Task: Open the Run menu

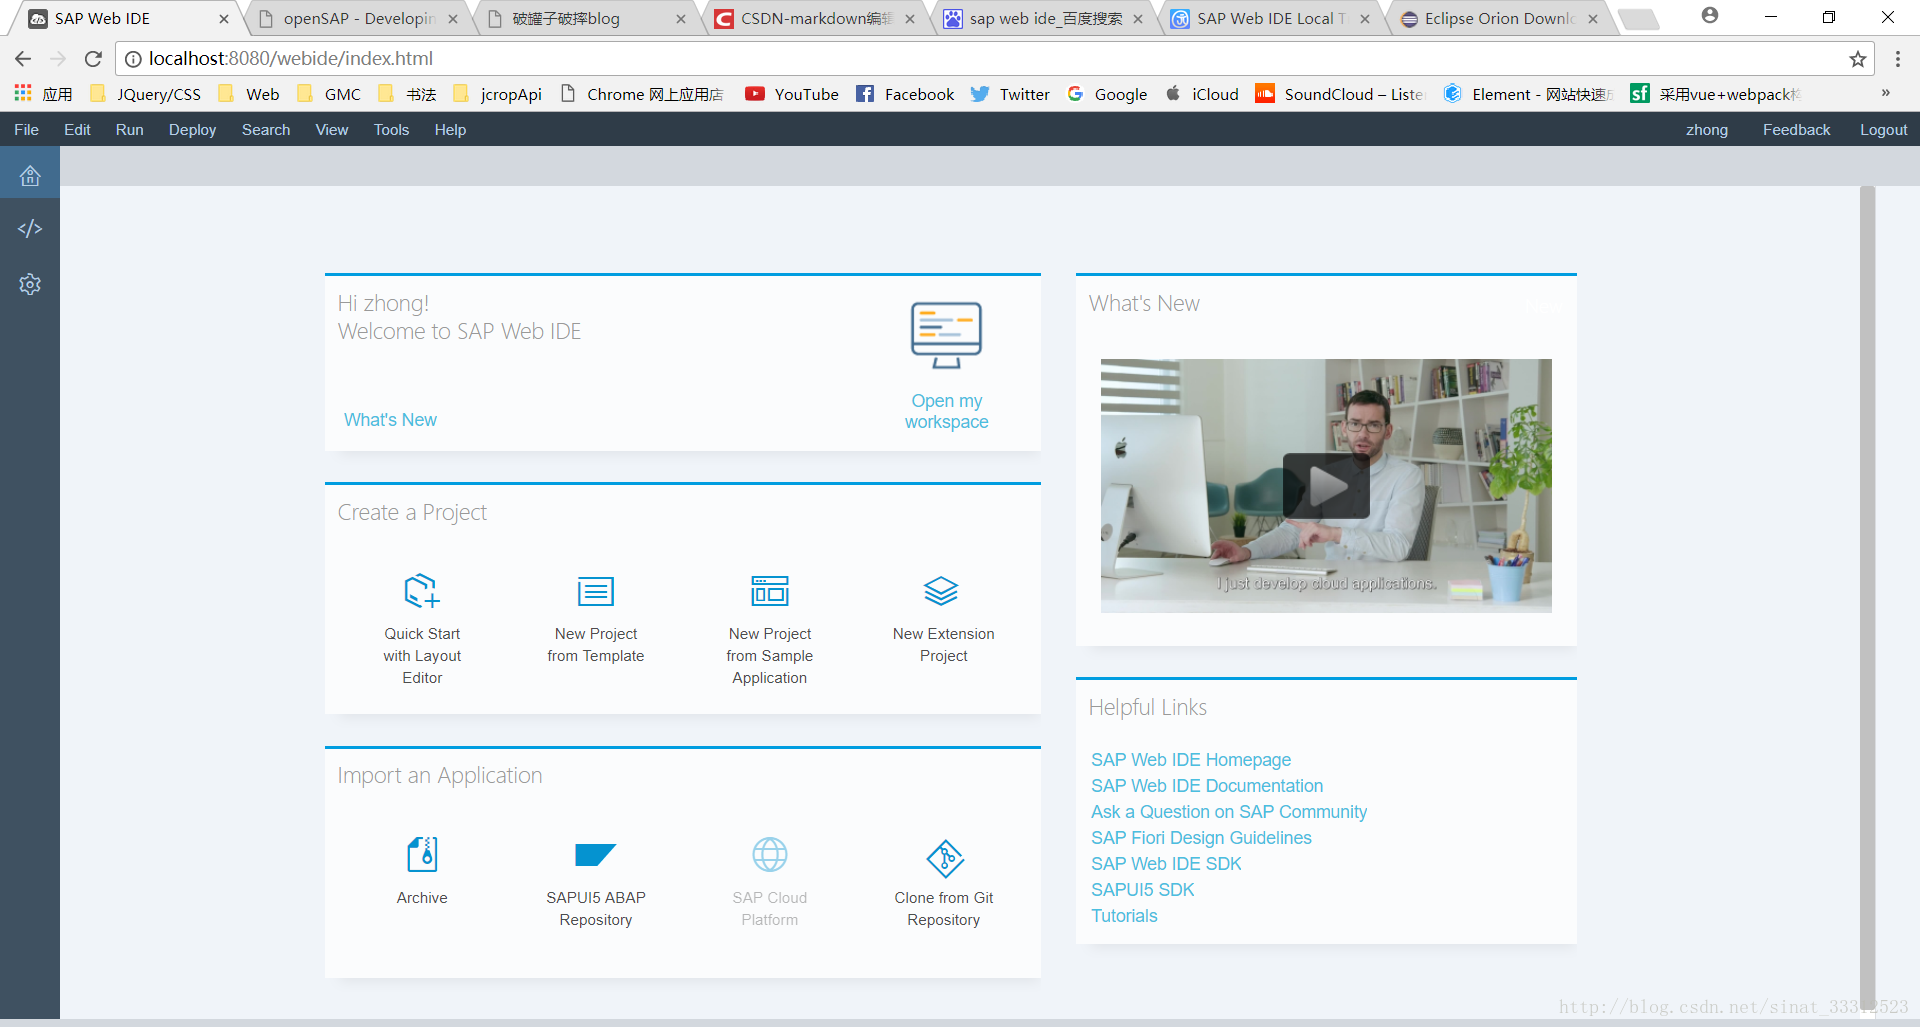Action: coord(129,130)
